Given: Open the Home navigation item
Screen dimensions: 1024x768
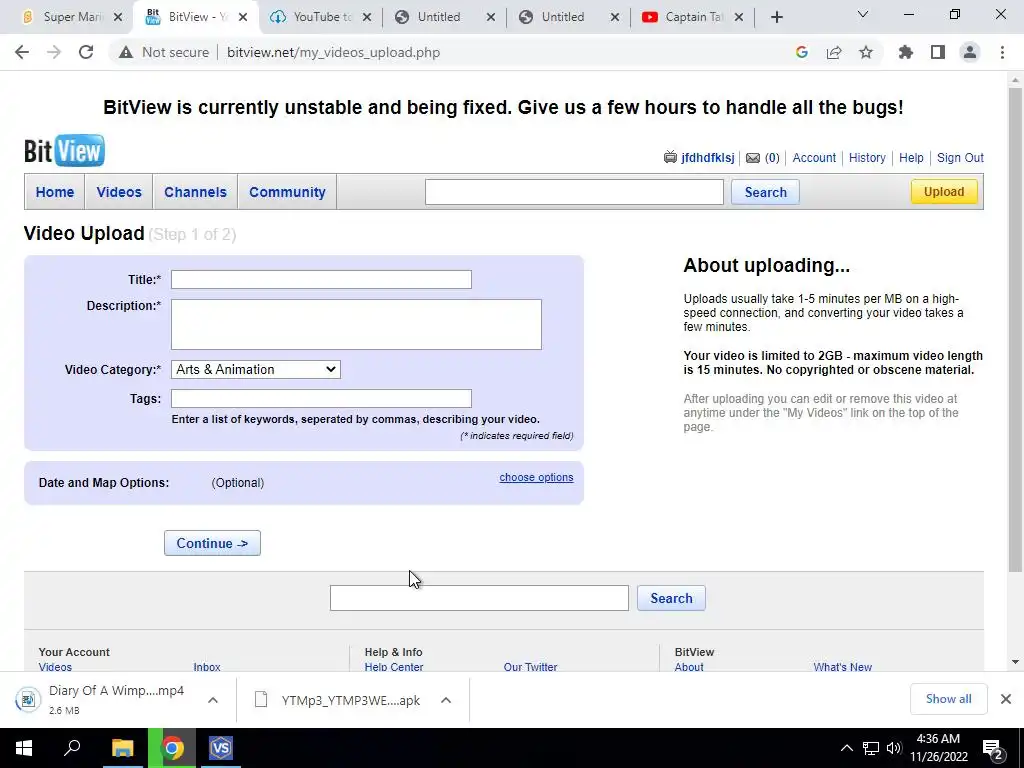Looking at the screenshot, I should point(55,192).
